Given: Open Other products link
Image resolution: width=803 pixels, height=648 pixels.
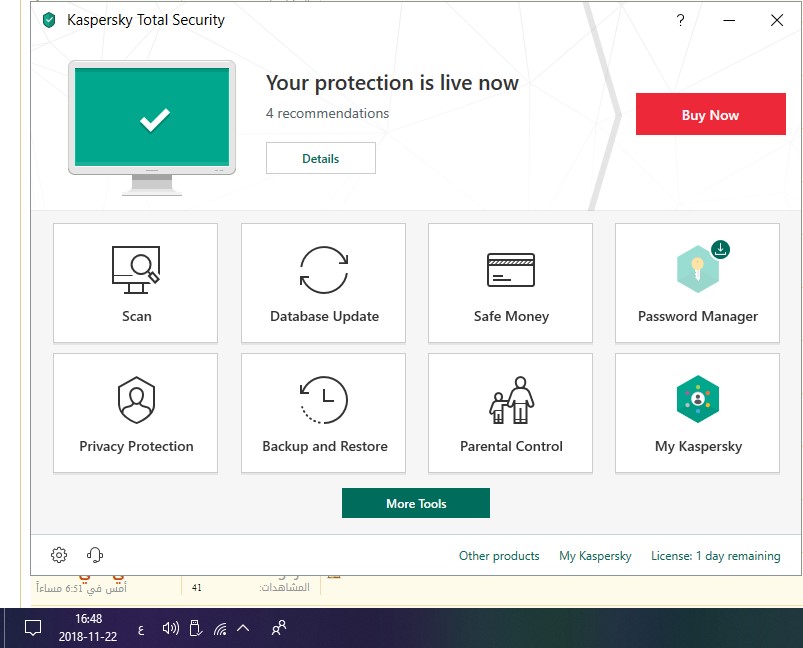Looking at the screenshot, I should [x=499, y=556].
